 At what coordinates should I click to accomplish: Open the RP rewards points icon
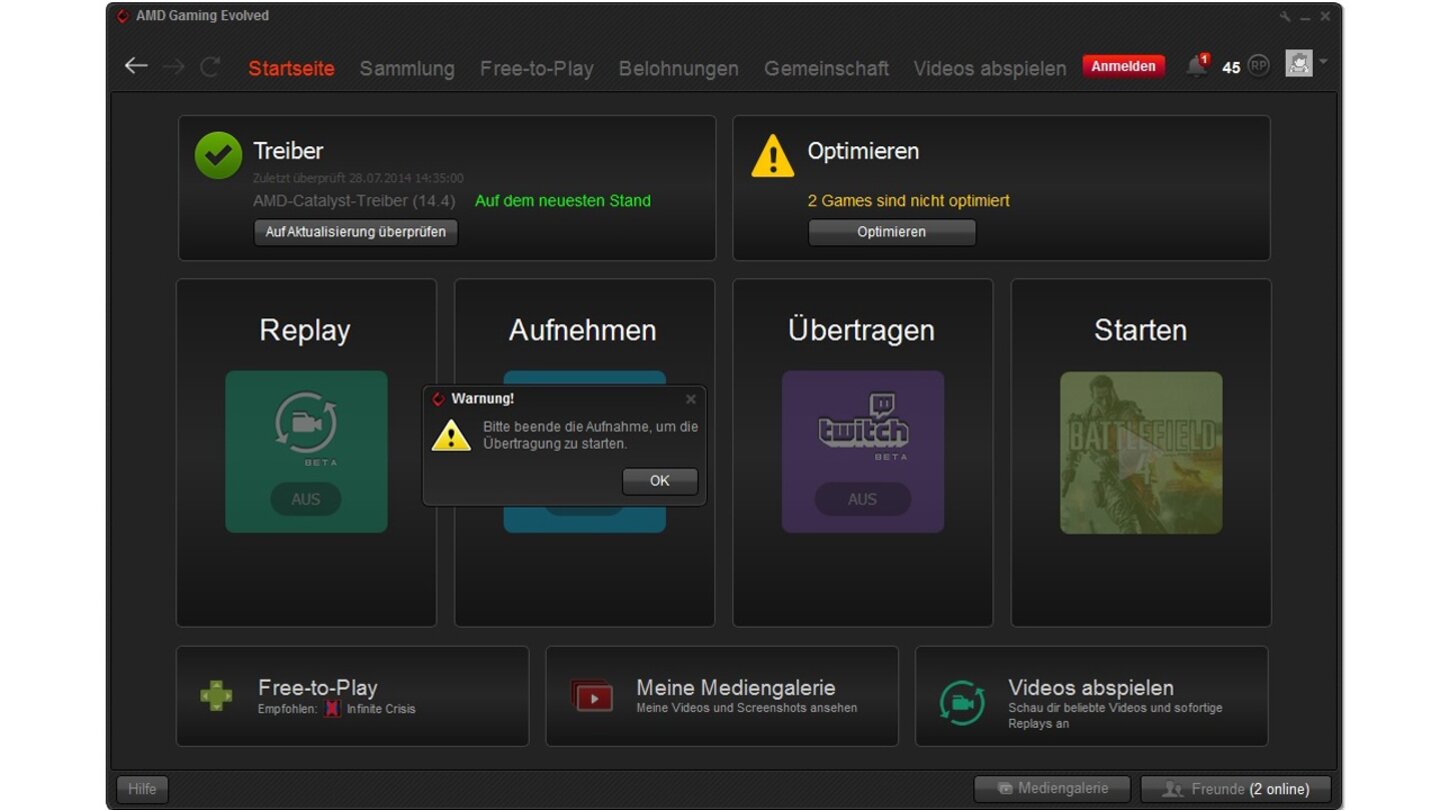click(1258, 66)
